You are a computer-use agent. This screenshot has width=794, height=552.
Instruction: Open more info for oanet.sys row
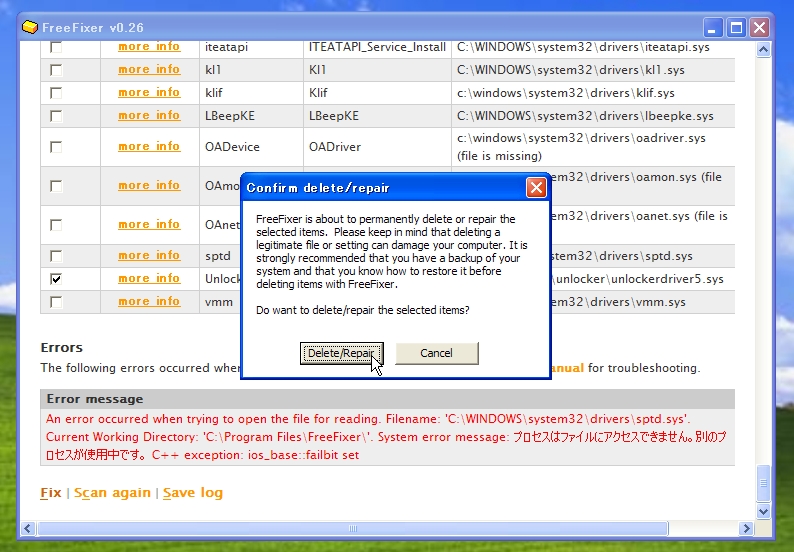pos(149,224)
